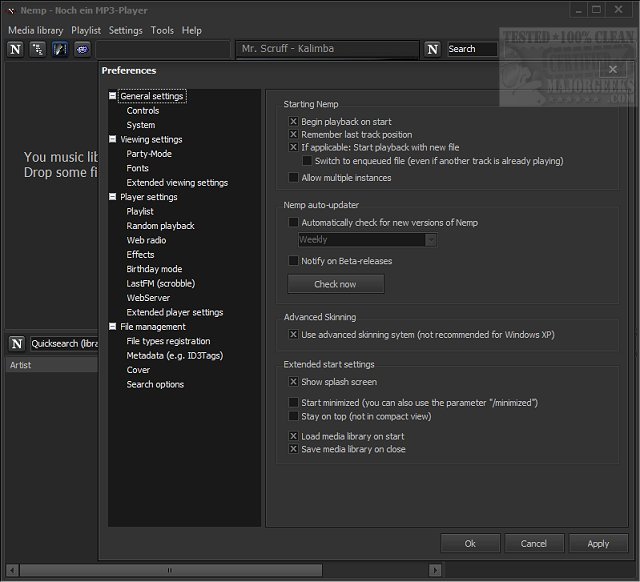Screen dimensions: 640x582
Task: Select Fonts in the settings tree
Action: click(138, 168)
